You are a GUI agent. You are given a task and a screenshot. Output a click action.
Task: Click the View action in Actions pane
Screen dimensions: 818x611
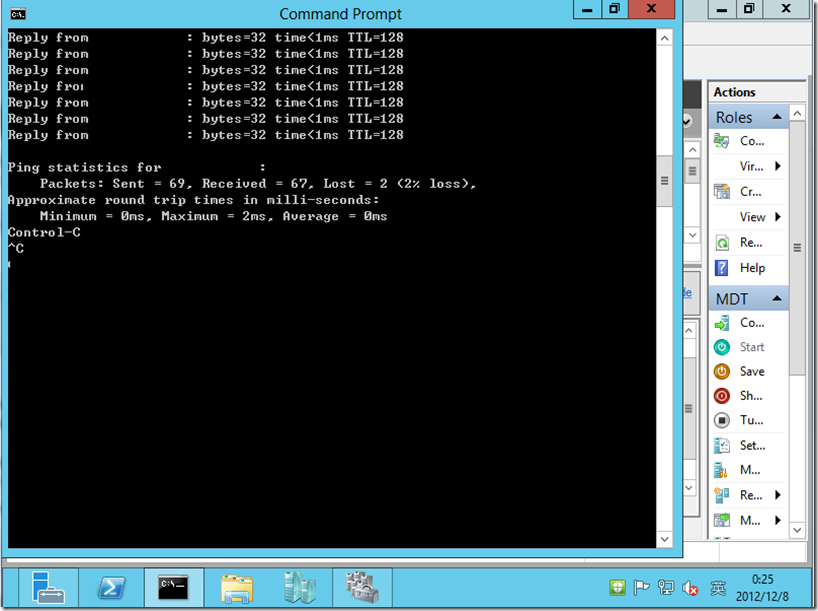(752, 217)
